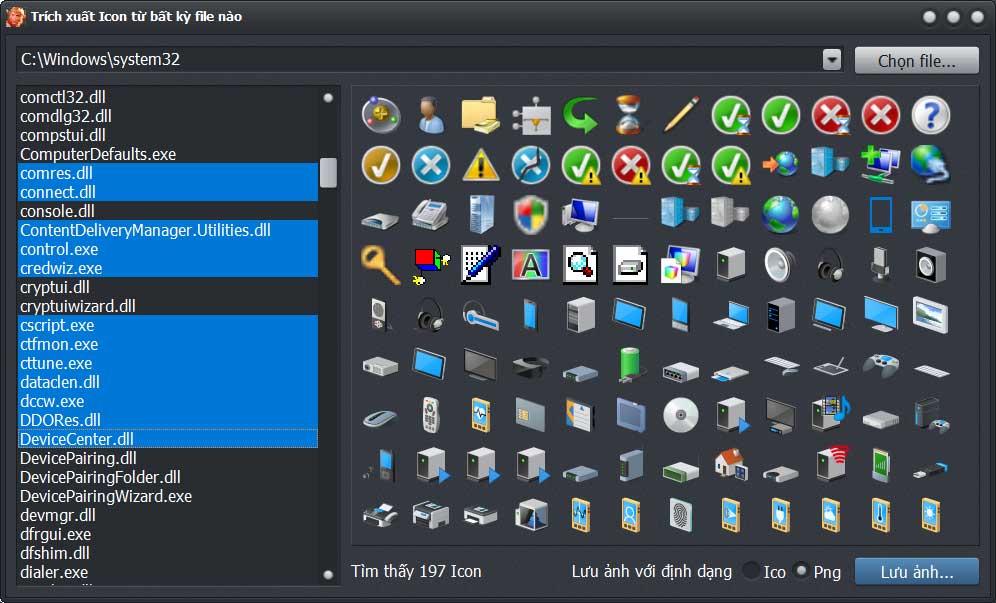The height and width of the screenshot is (603, 996).
Task: Select the green battery icon
Action: [630, 363]
